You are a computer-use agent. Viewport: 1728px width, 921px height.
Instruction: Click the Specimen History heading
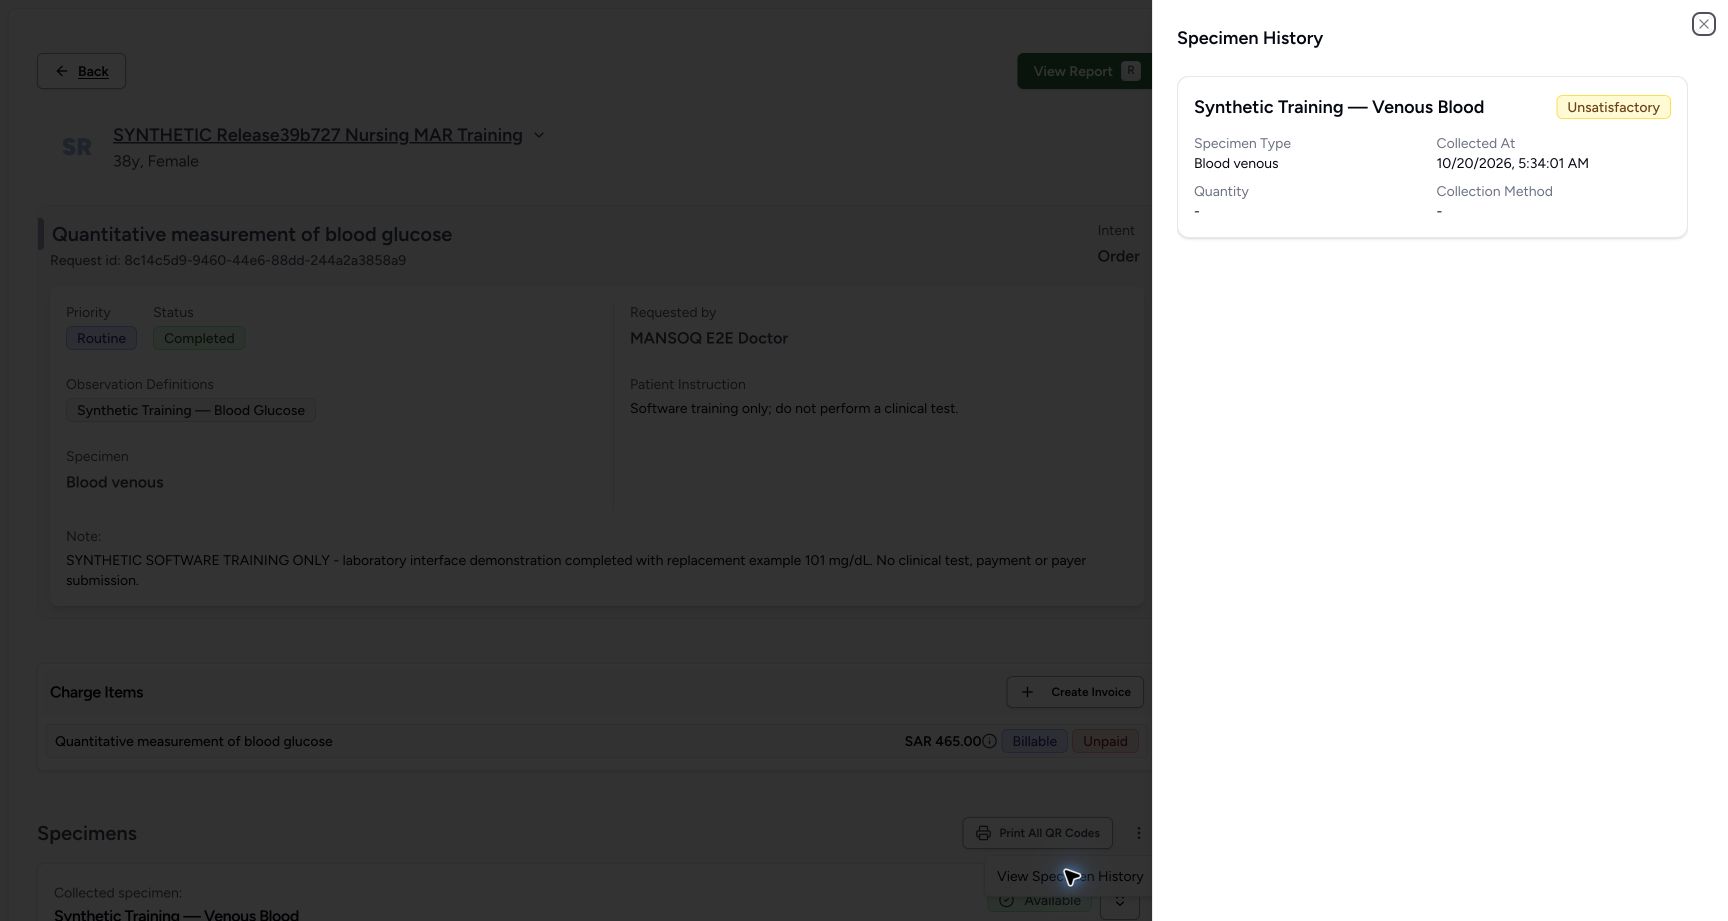coord(1250,38)
